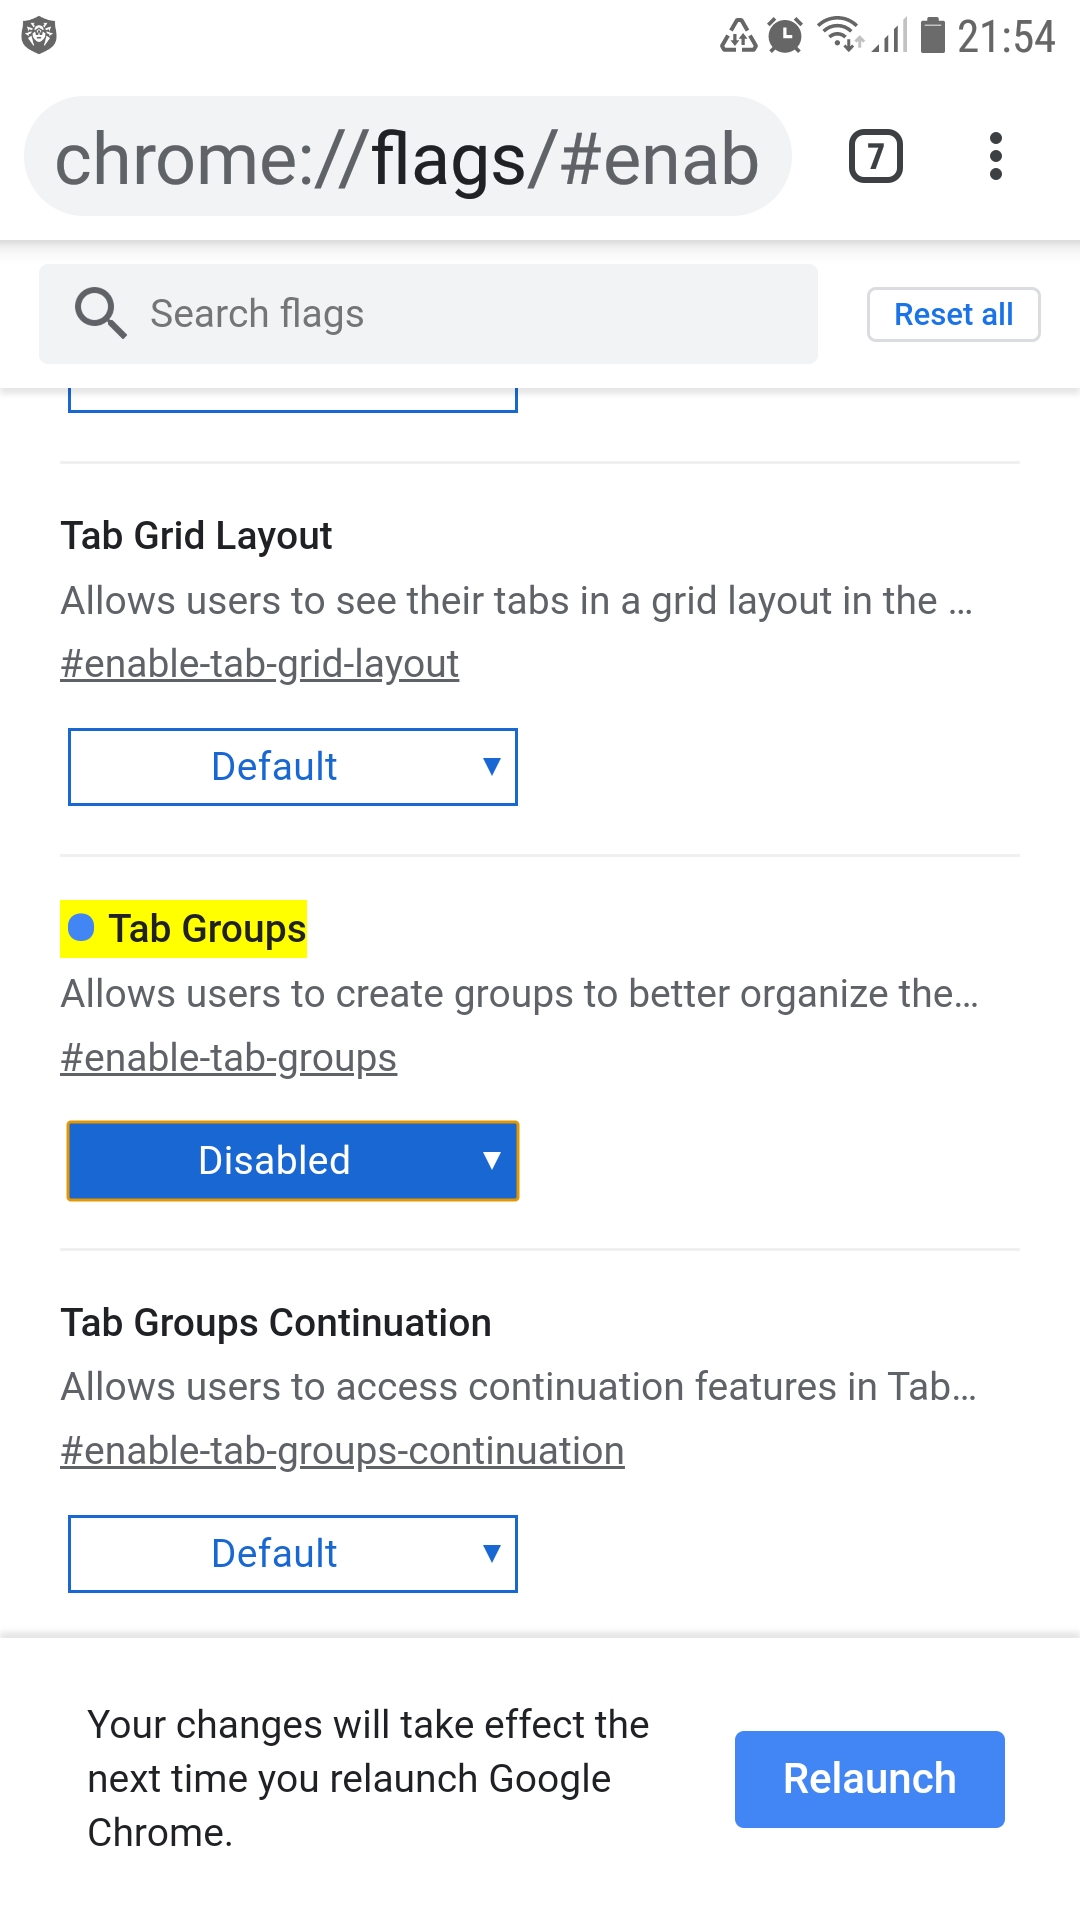Viewport: 1080px width, 1920px height.
Task: Open the tab switcher showing 7 tabs
Action: pyautogui.click(x=875, y=156)
